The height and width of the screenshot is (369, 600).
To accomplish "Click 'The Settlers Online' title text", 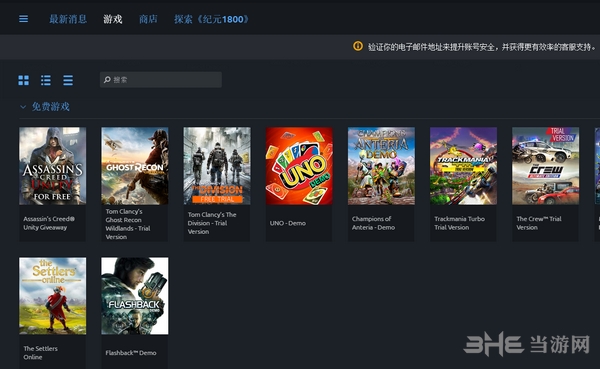I will (x=41, y=353).
